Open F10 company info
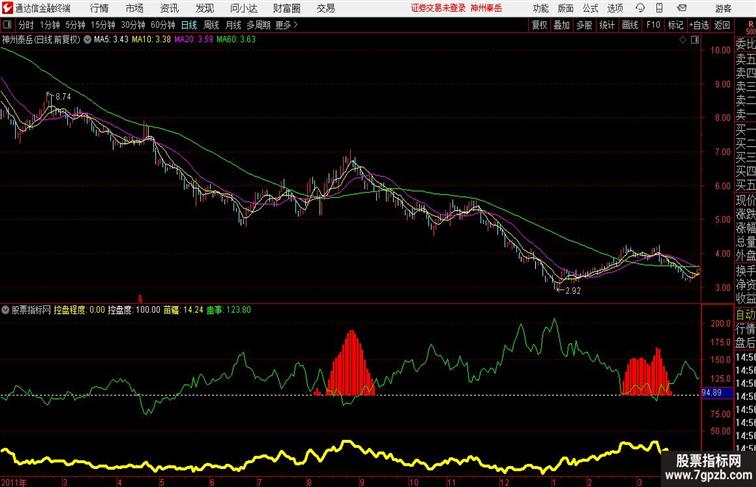 [653, 25]
